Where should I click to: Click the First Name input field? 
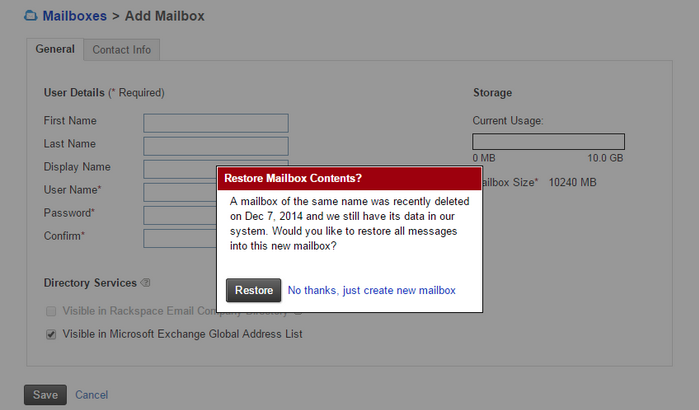click(216, 123)
